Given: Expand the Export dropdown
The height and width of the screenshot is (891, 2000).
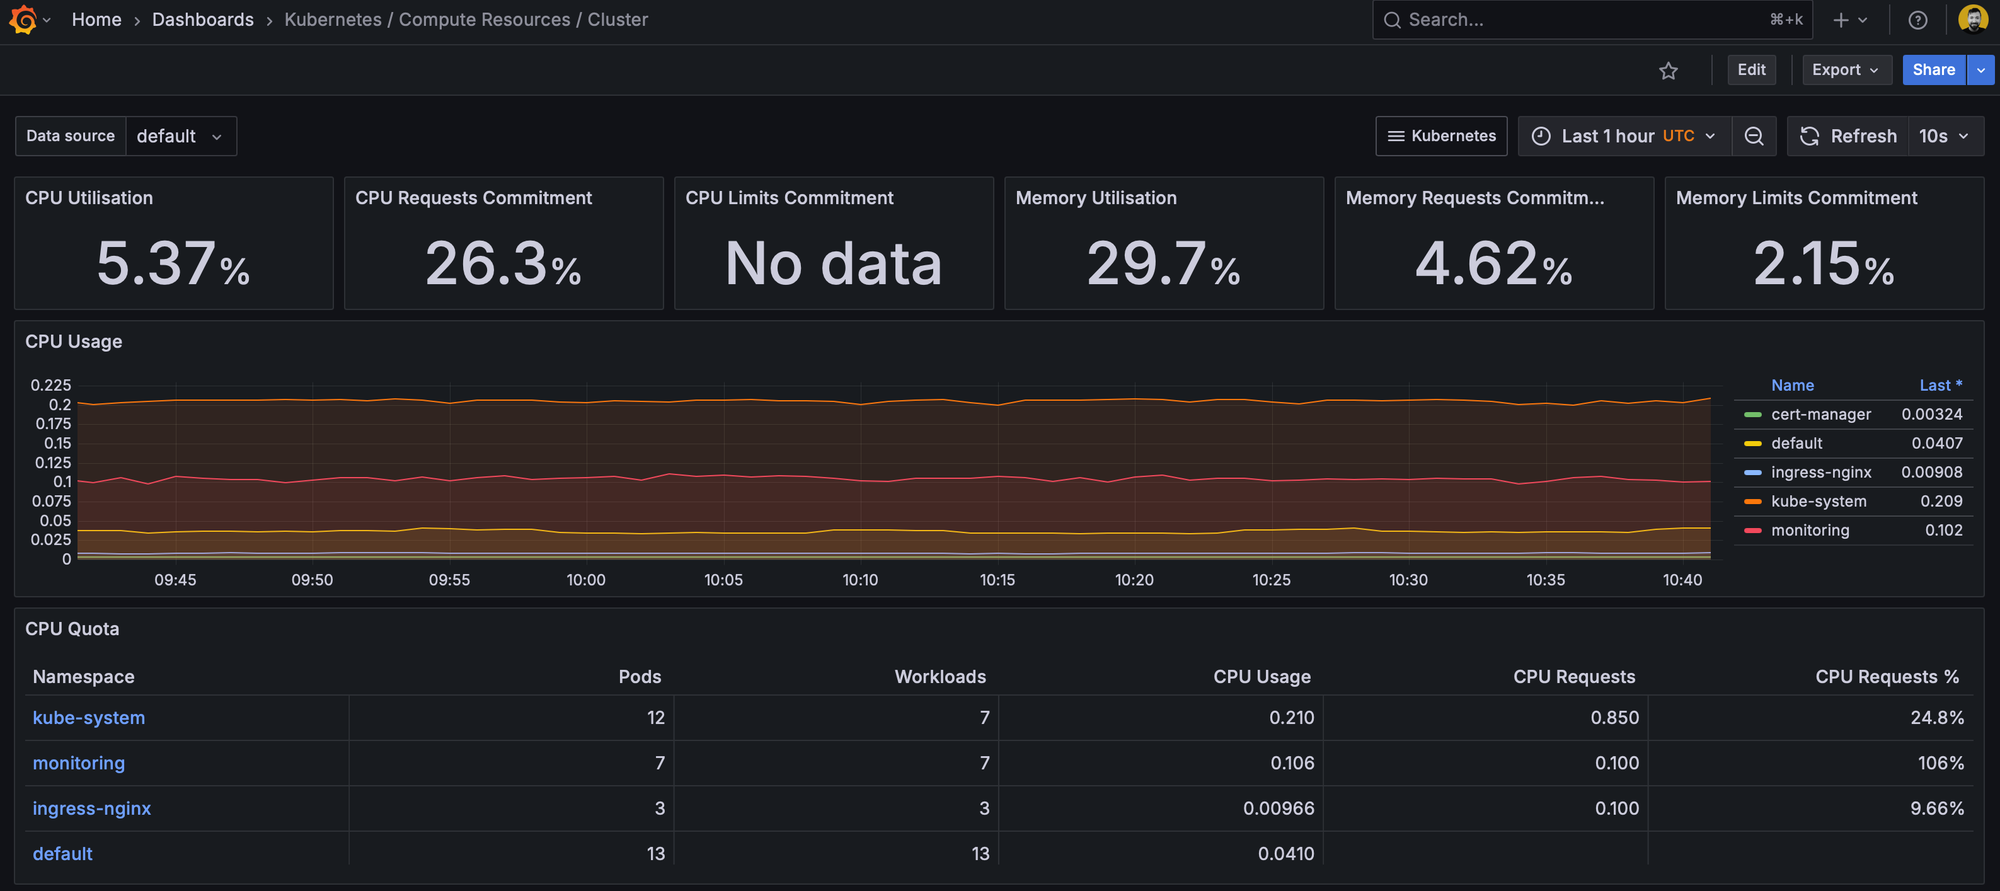Looking at the screenshot, I should [x=1846, y=70].
